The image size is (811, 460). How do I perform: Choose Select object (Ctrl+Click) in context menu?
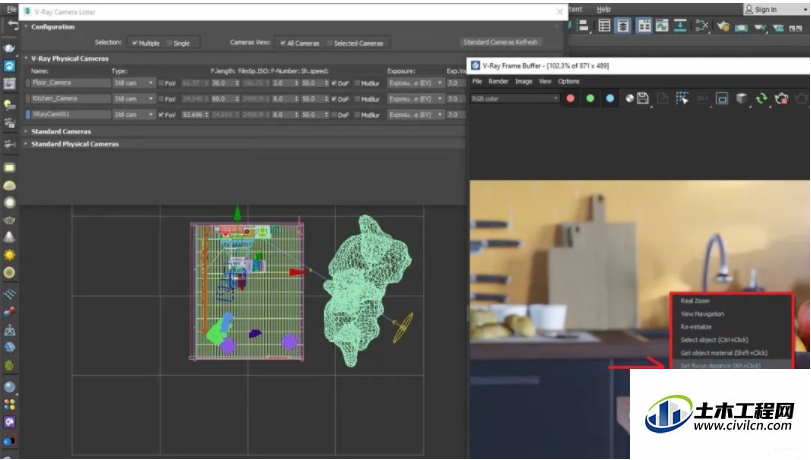tap(714, 340)
